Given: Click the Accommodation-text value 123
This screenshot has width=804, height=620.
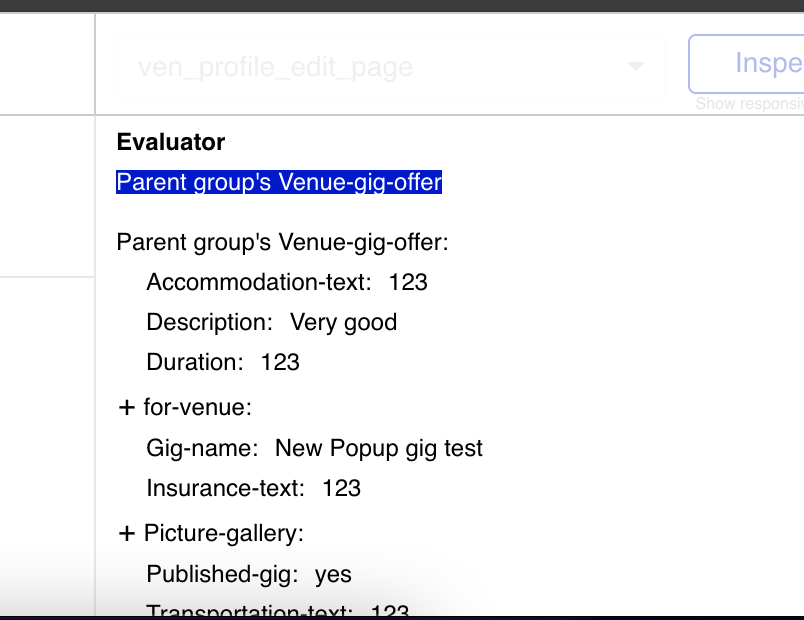Looking at the screenshot, I should pos(408,282).
